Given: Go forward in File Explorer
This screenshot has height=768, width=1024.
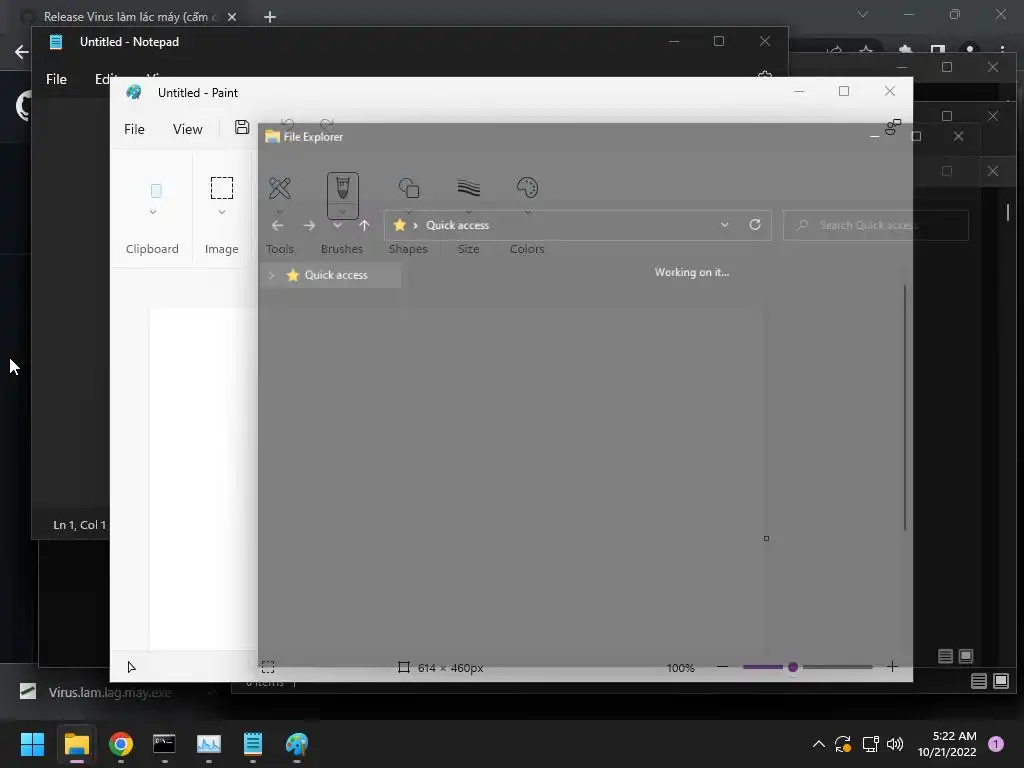Looking at the screenshot, I should point(310,225).
